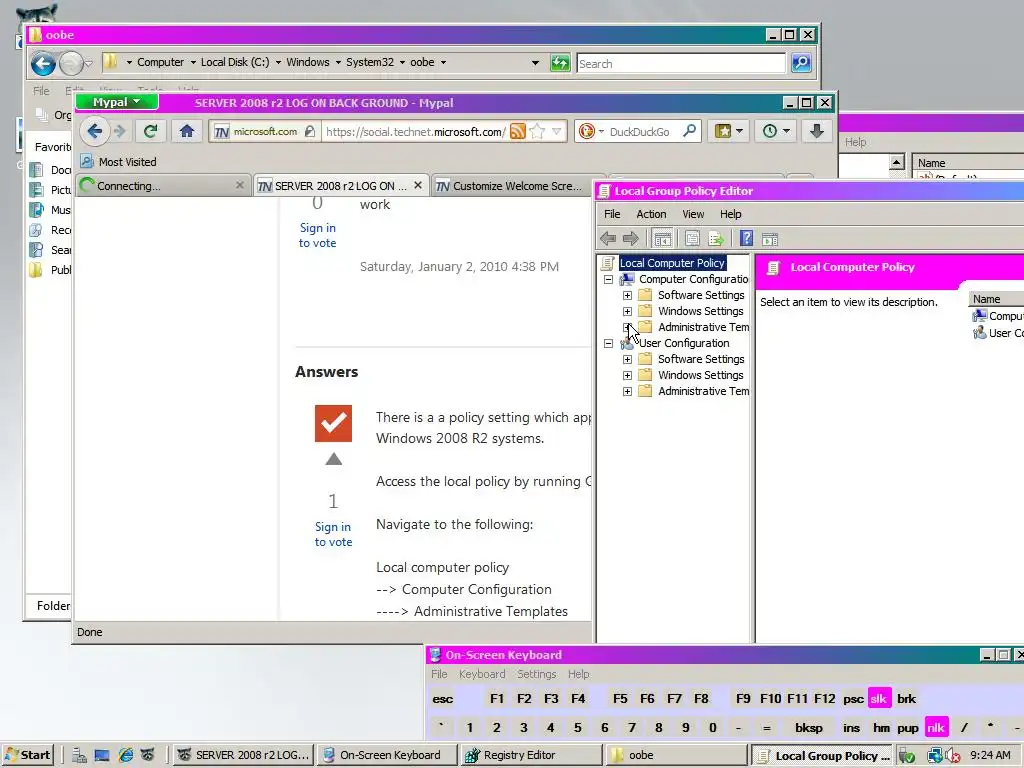Viewport: 1024px width, 768px height.
Task: Reload the page in Mypal
Action: tap(150, 131)
